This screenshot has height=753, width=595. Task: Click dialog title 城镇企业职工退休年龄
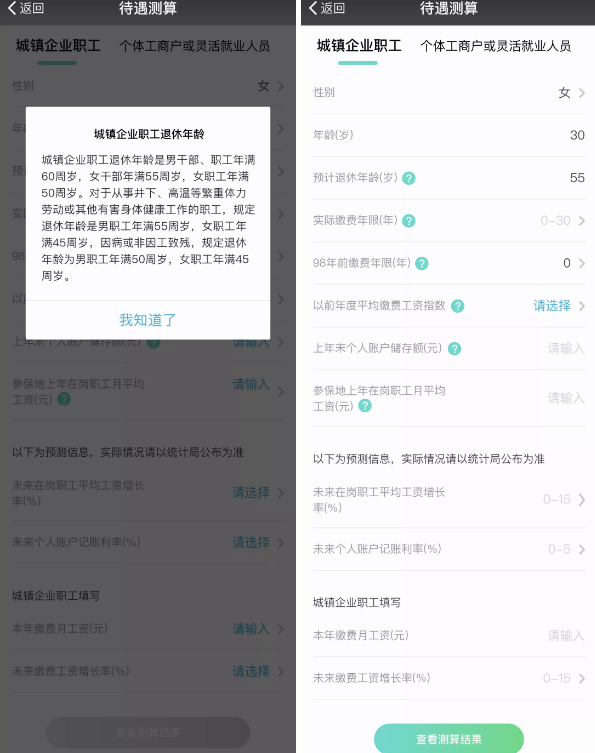point(149,134)
